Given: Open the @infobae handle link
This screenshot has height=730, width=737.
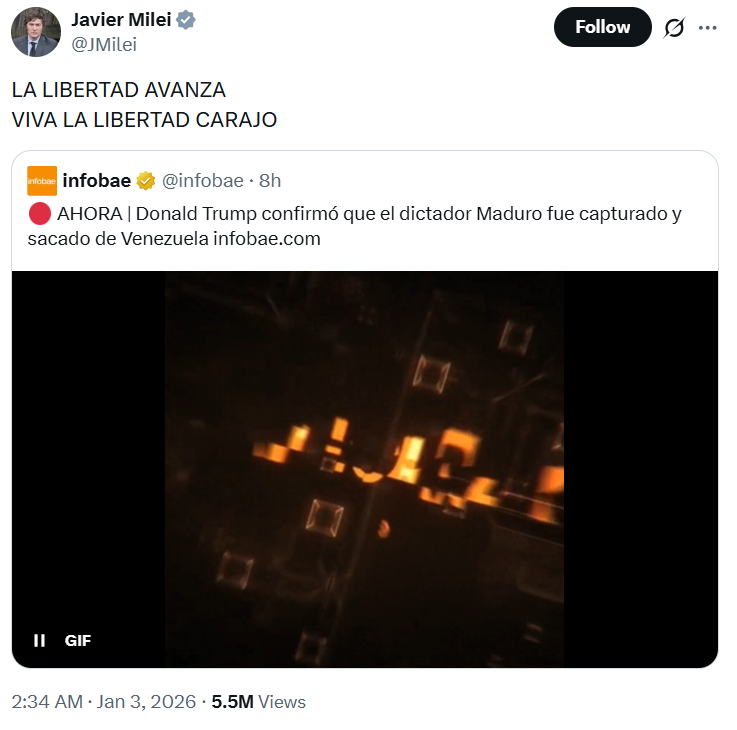Looking at the screenshot, I should pos(203,181).
